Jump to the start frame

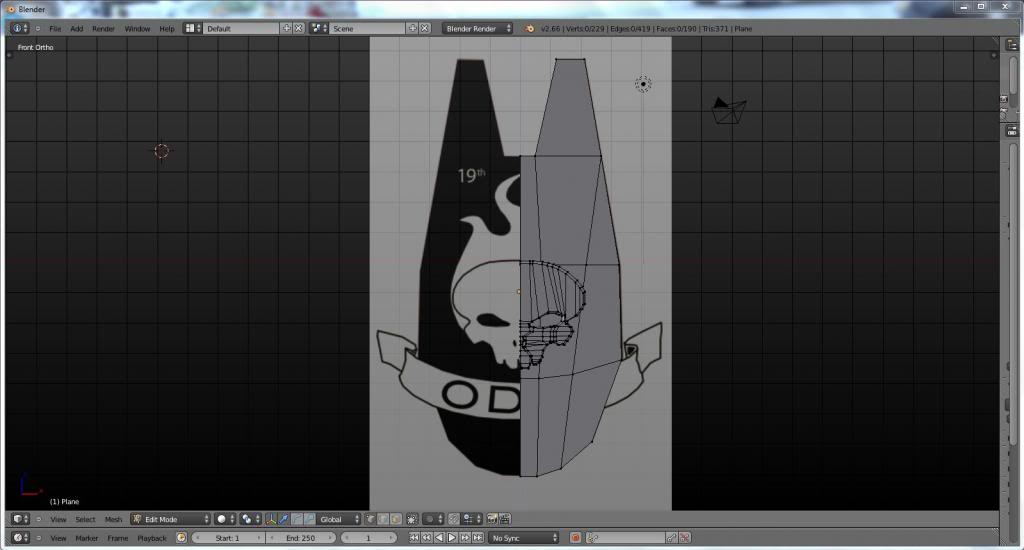pyautogui.click(x=414, y=538)
